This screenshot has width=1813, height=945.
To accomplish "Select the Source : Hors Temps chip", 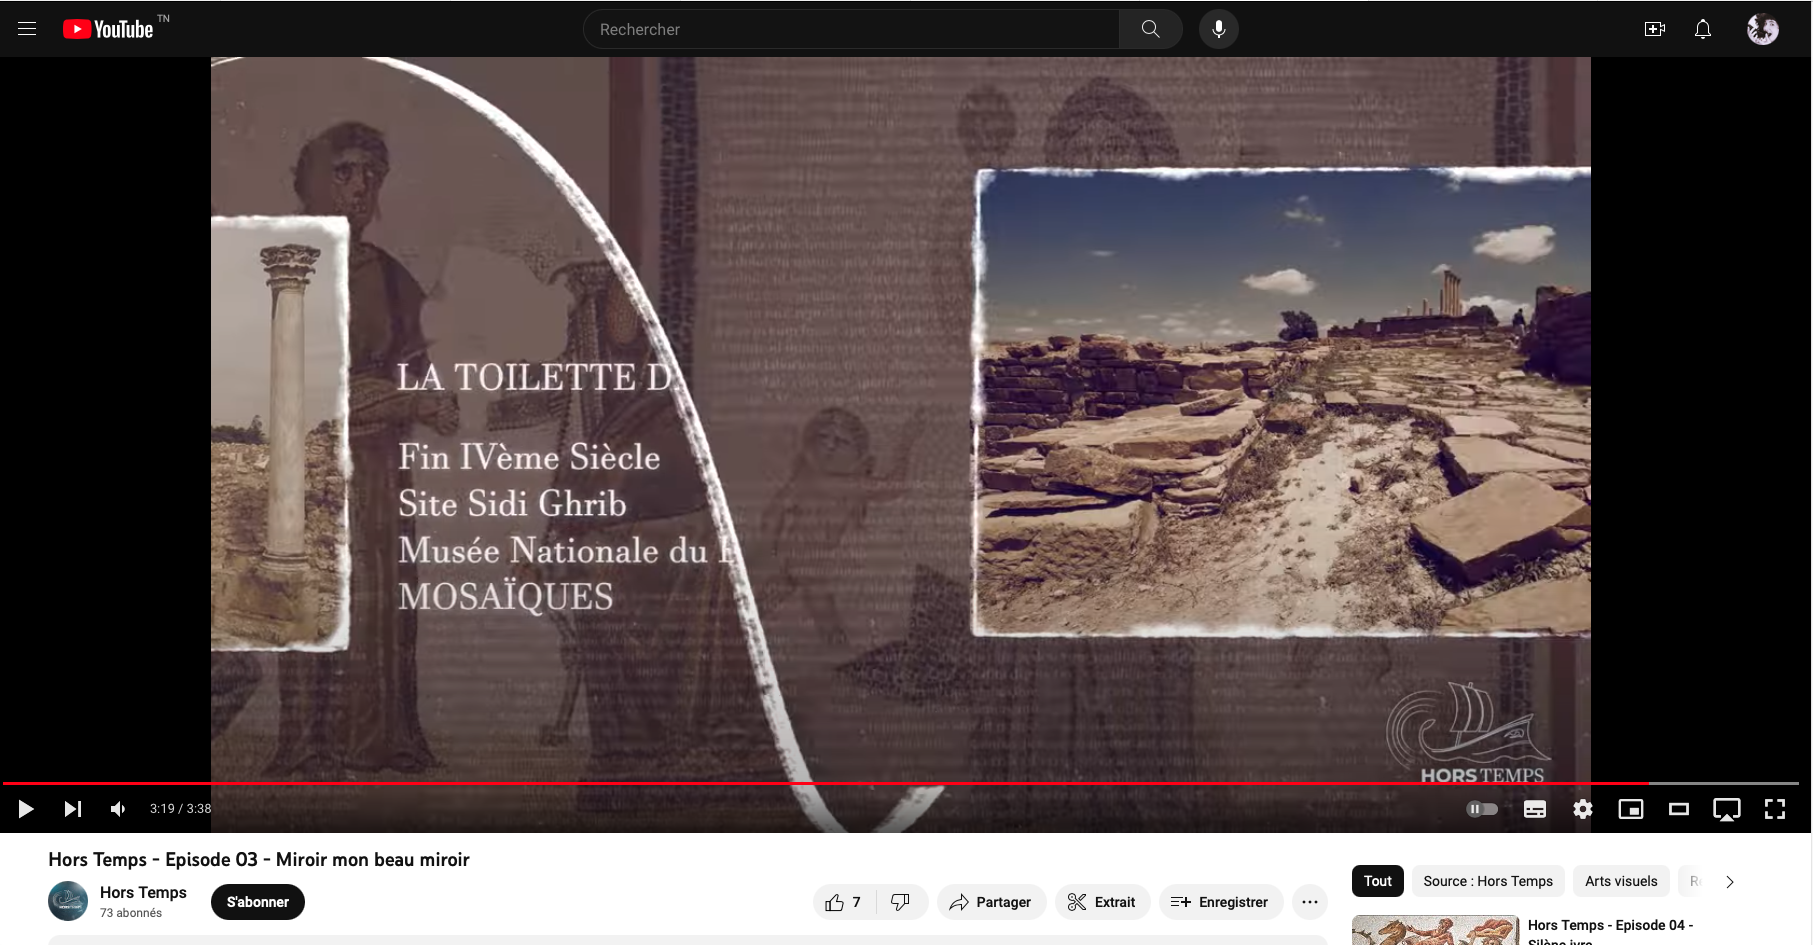I will [x=1488, y=881].
